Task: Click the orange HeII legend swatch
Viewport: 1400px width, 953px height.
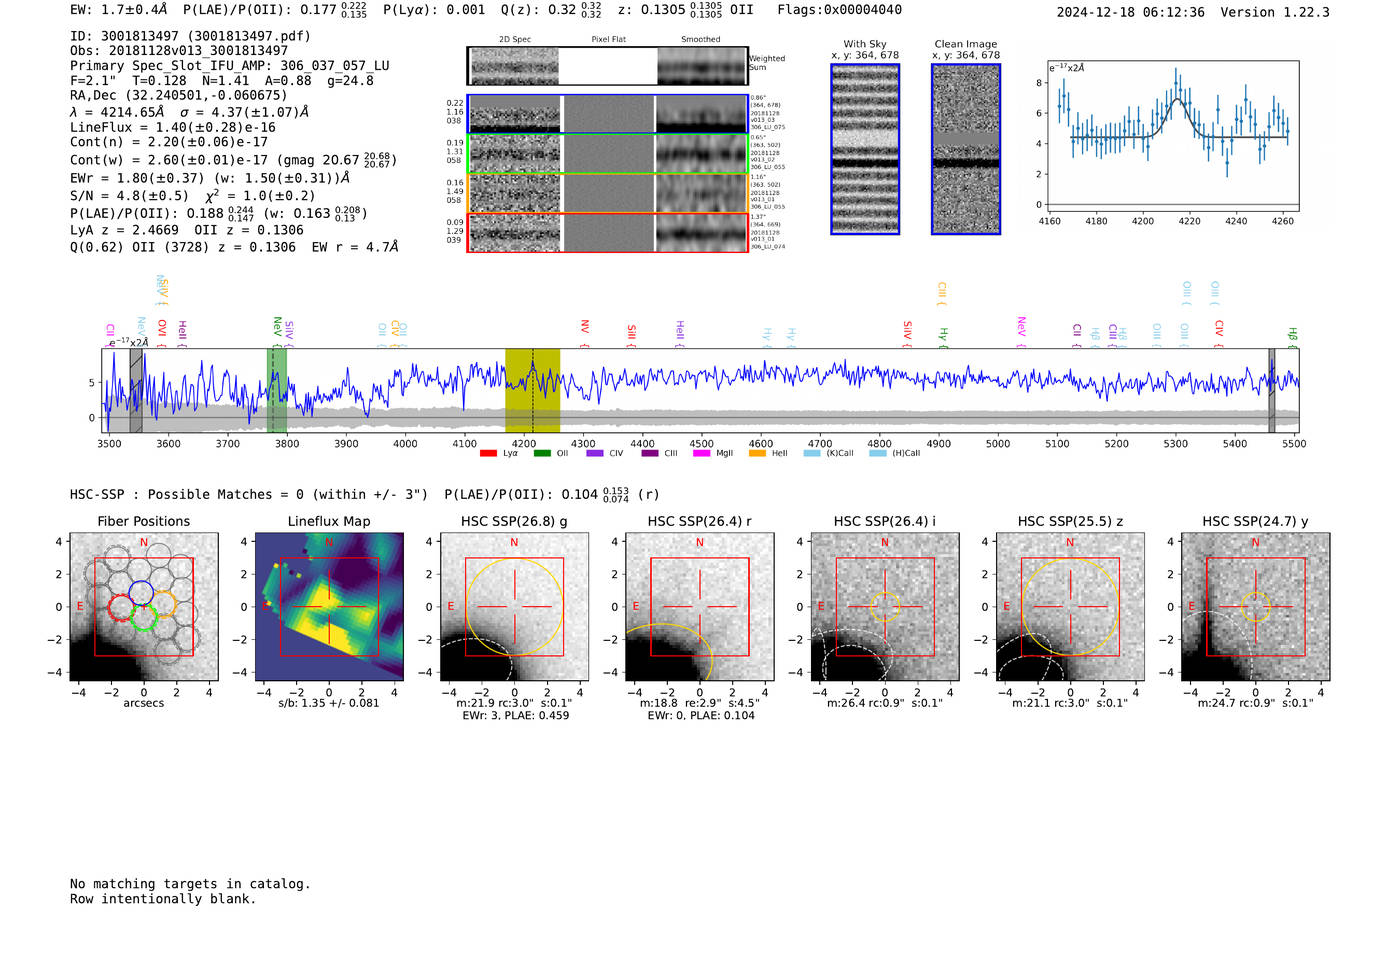Action: (757, 453)
